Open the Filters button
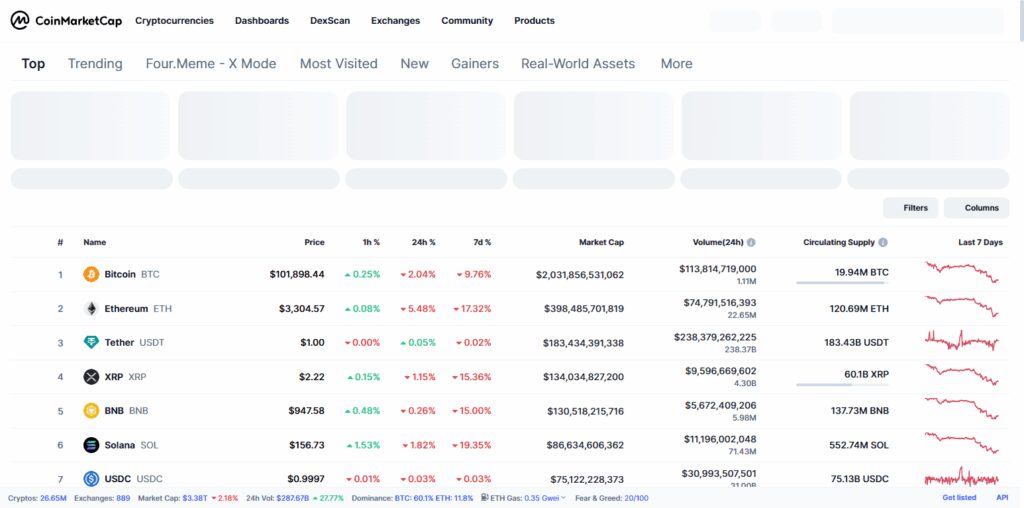The image size is (1024, 508). pyautogui.click(x=910, y=208)
